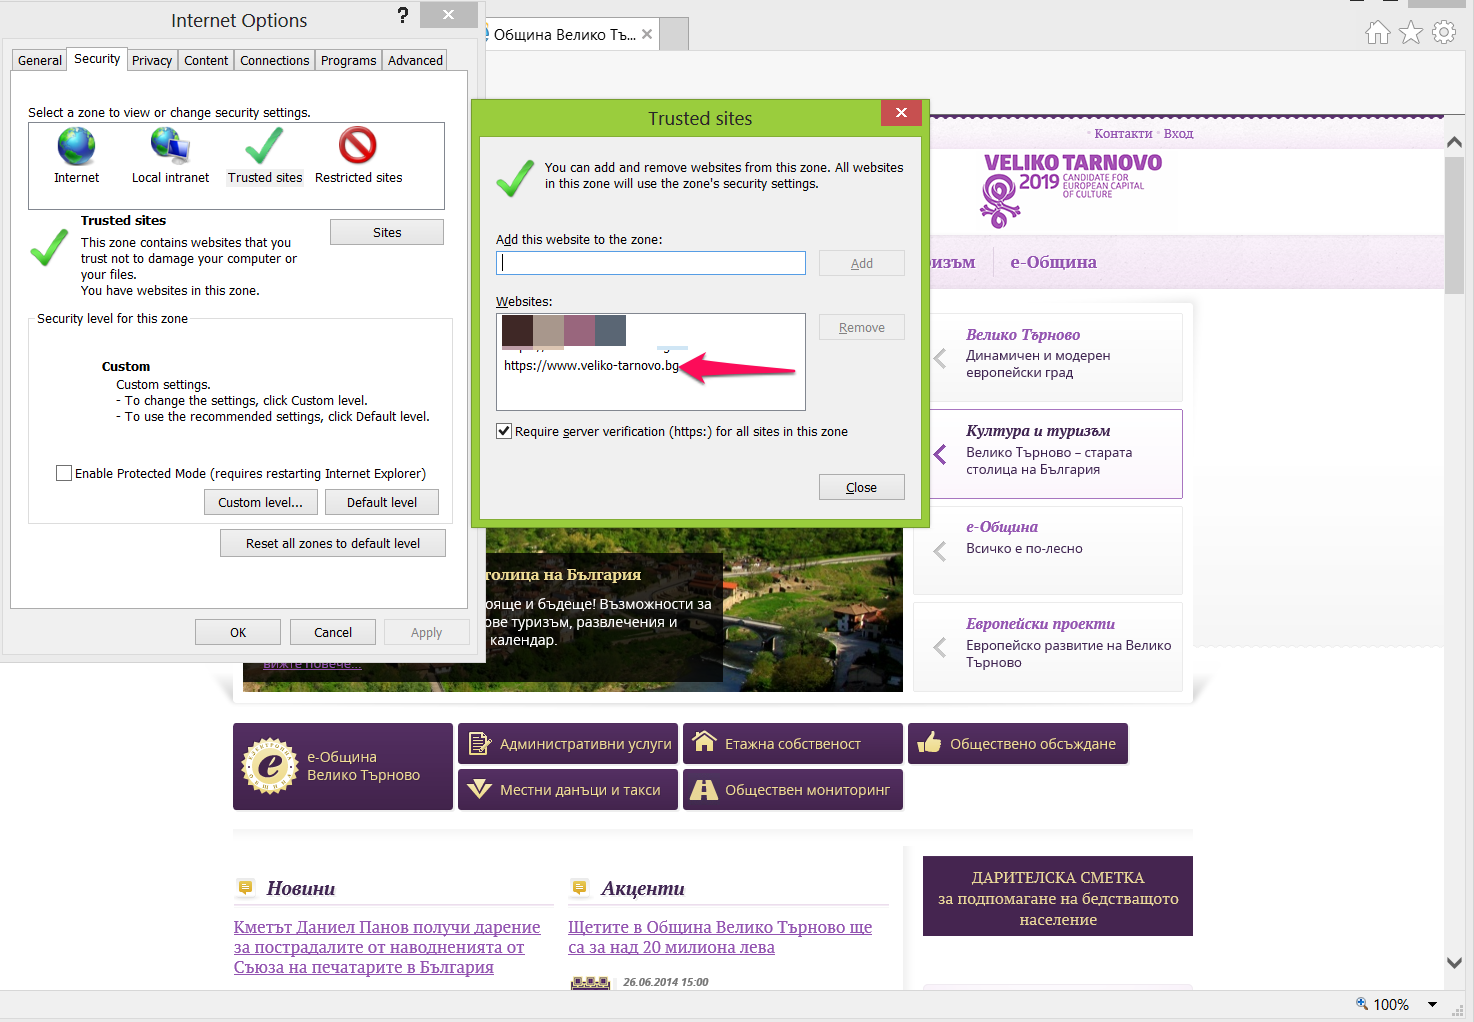The height and width of the screenshot is (1022, 1474).
Task: Click the Default level button
Action: [382, 502]
